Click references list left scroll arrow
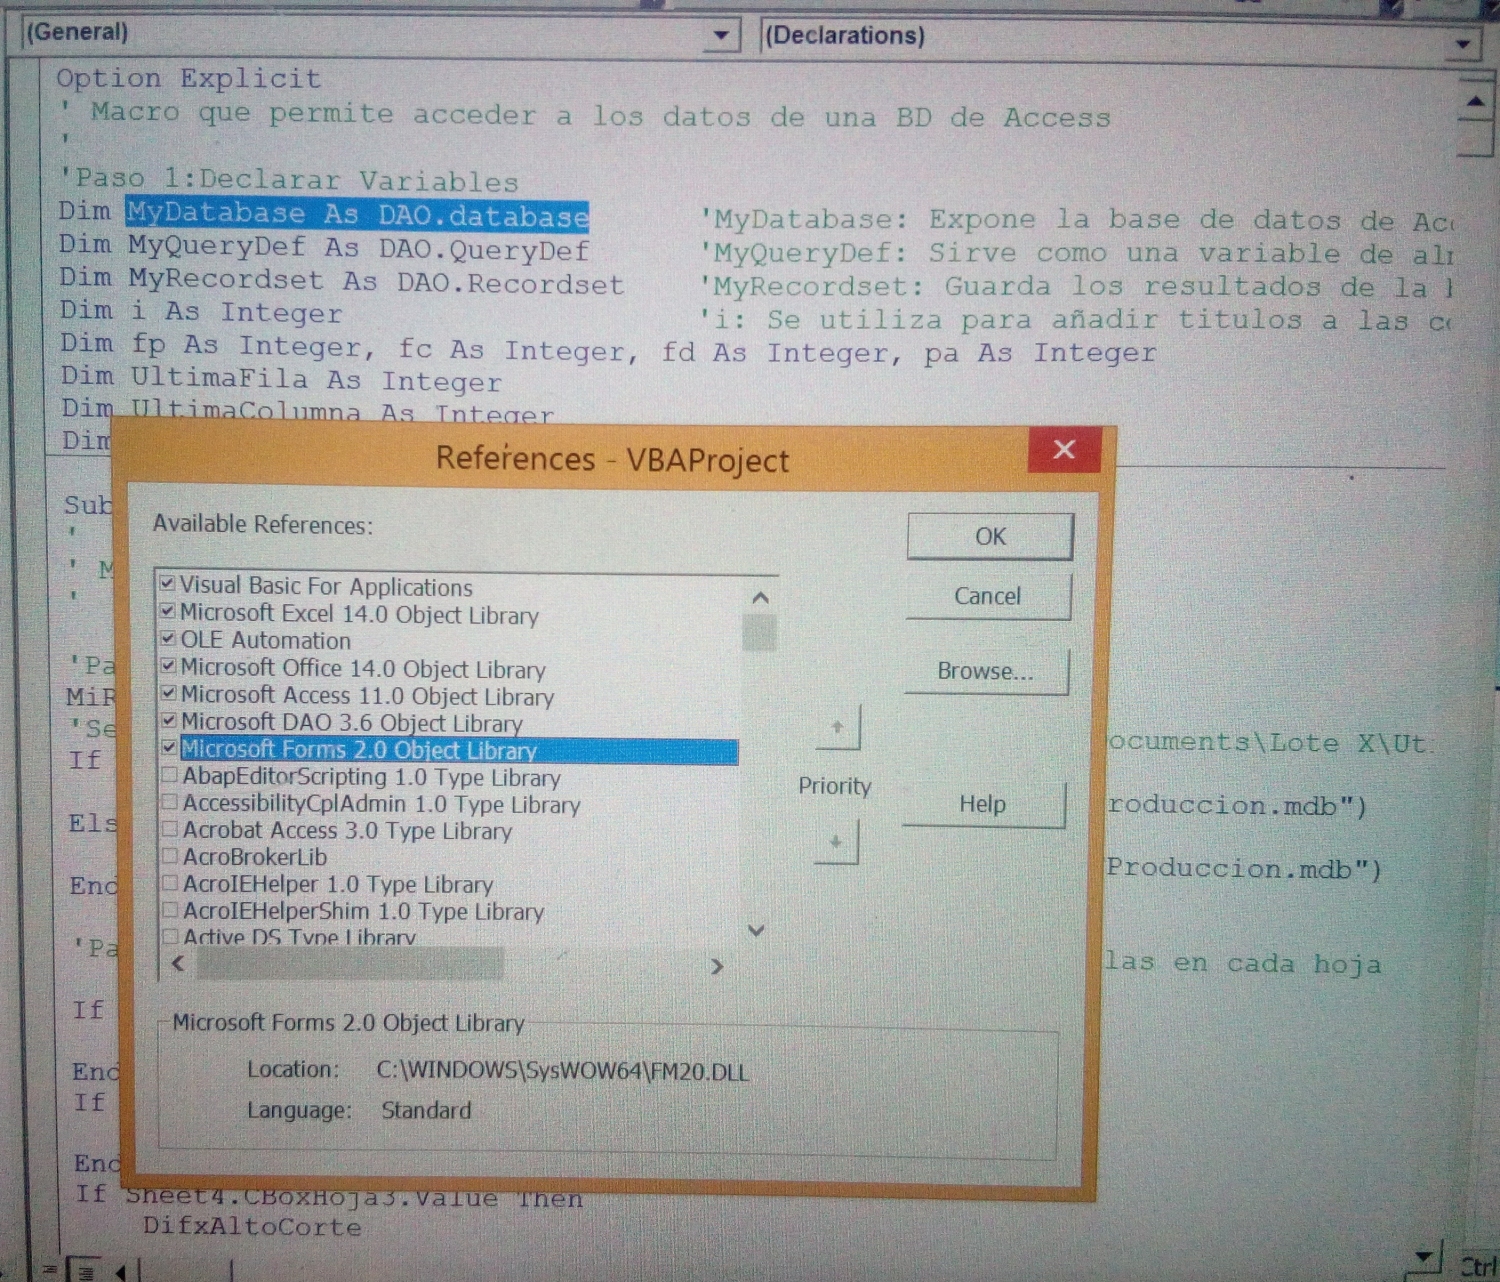The height and width of the screenshot is (1282, 1500). pyautogui.click(x=178, y=964)
